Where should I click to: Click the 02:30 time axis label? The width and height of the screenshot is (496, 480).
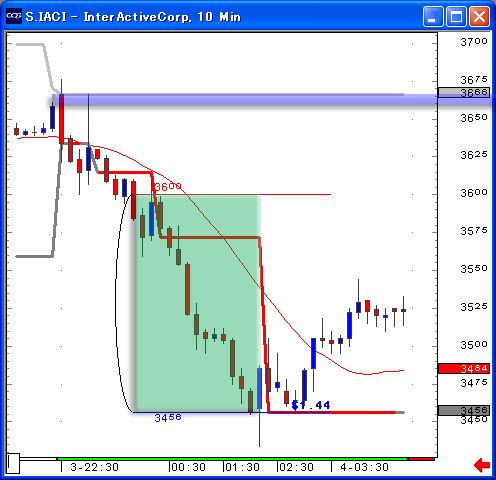click(x=296, y=467)
